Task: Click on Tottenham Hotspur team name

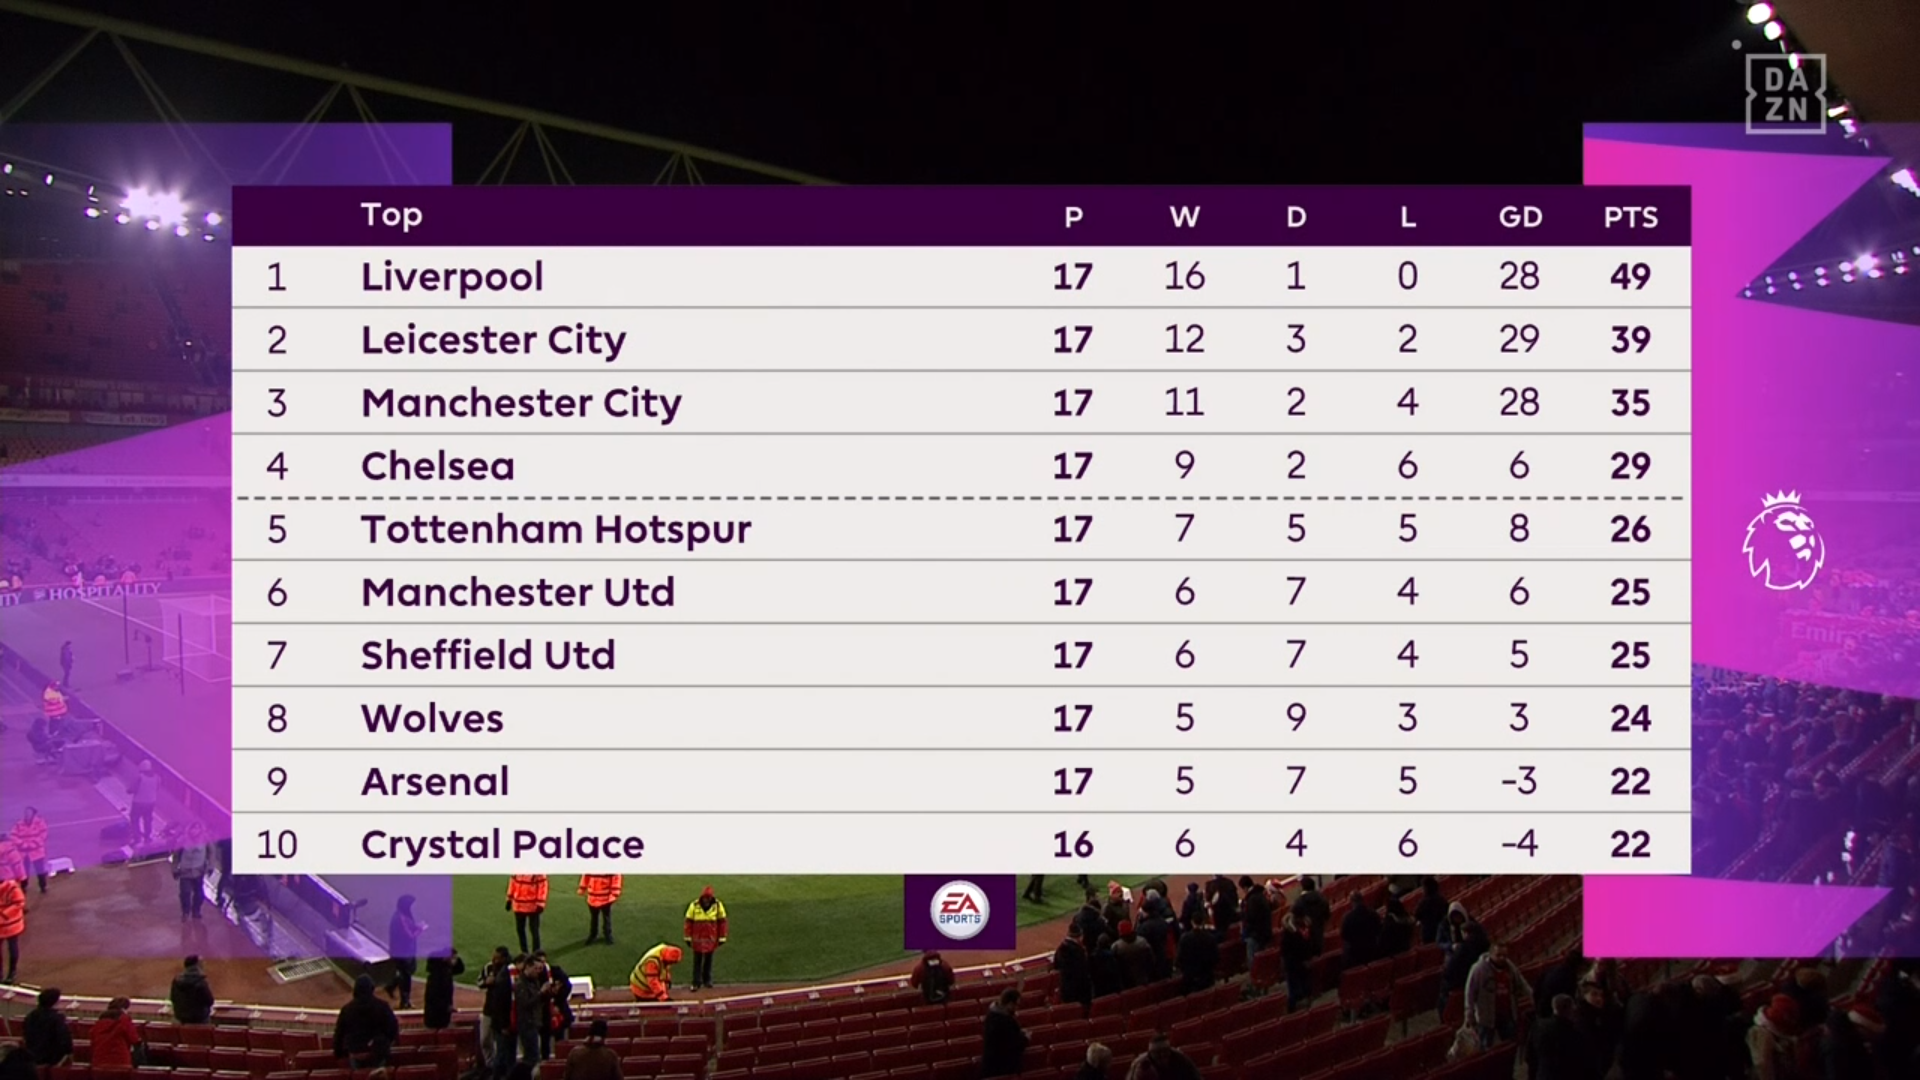Action: point(556,529)
